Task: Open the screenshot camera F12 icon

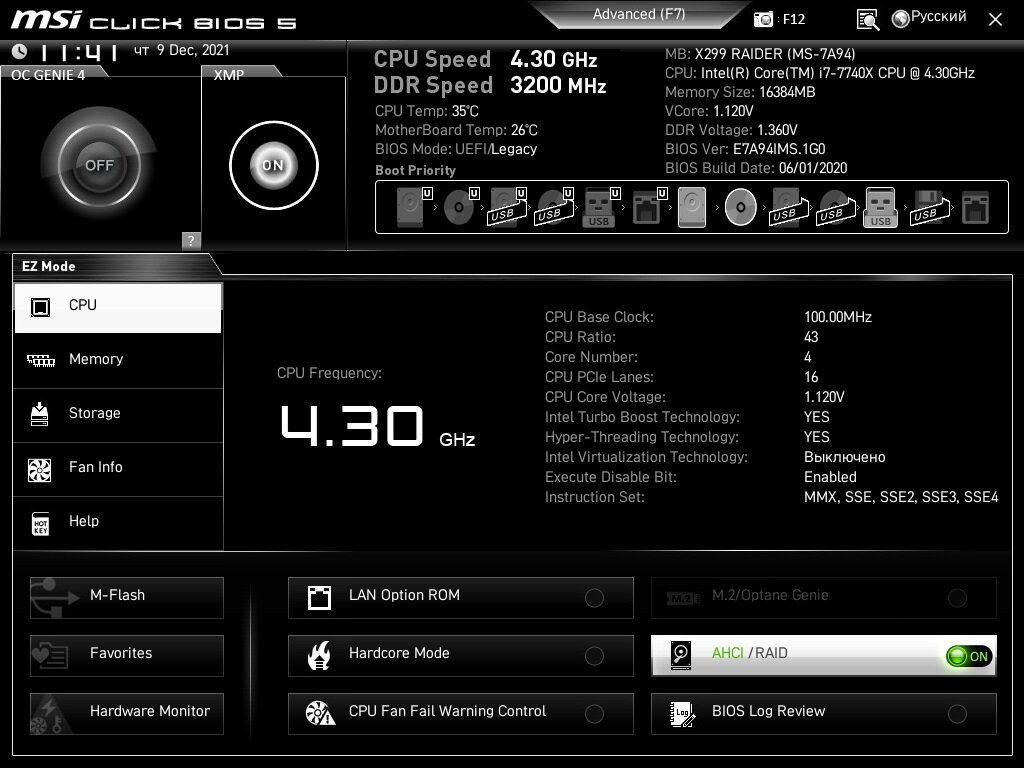Action: [x=763, y=19]
